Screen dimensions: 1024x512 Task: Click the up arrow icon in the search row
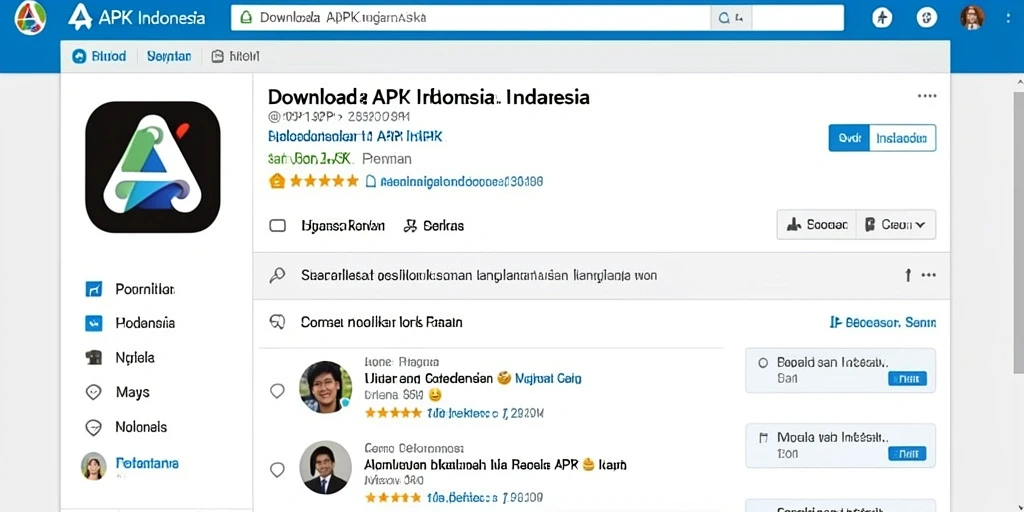click(x=908, y=276)
